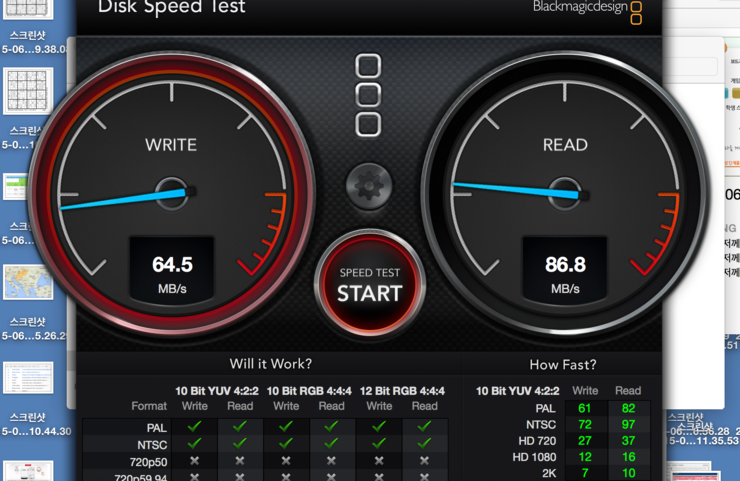
Task: Click 2K write value 7
Action: [x=585, y=473]
